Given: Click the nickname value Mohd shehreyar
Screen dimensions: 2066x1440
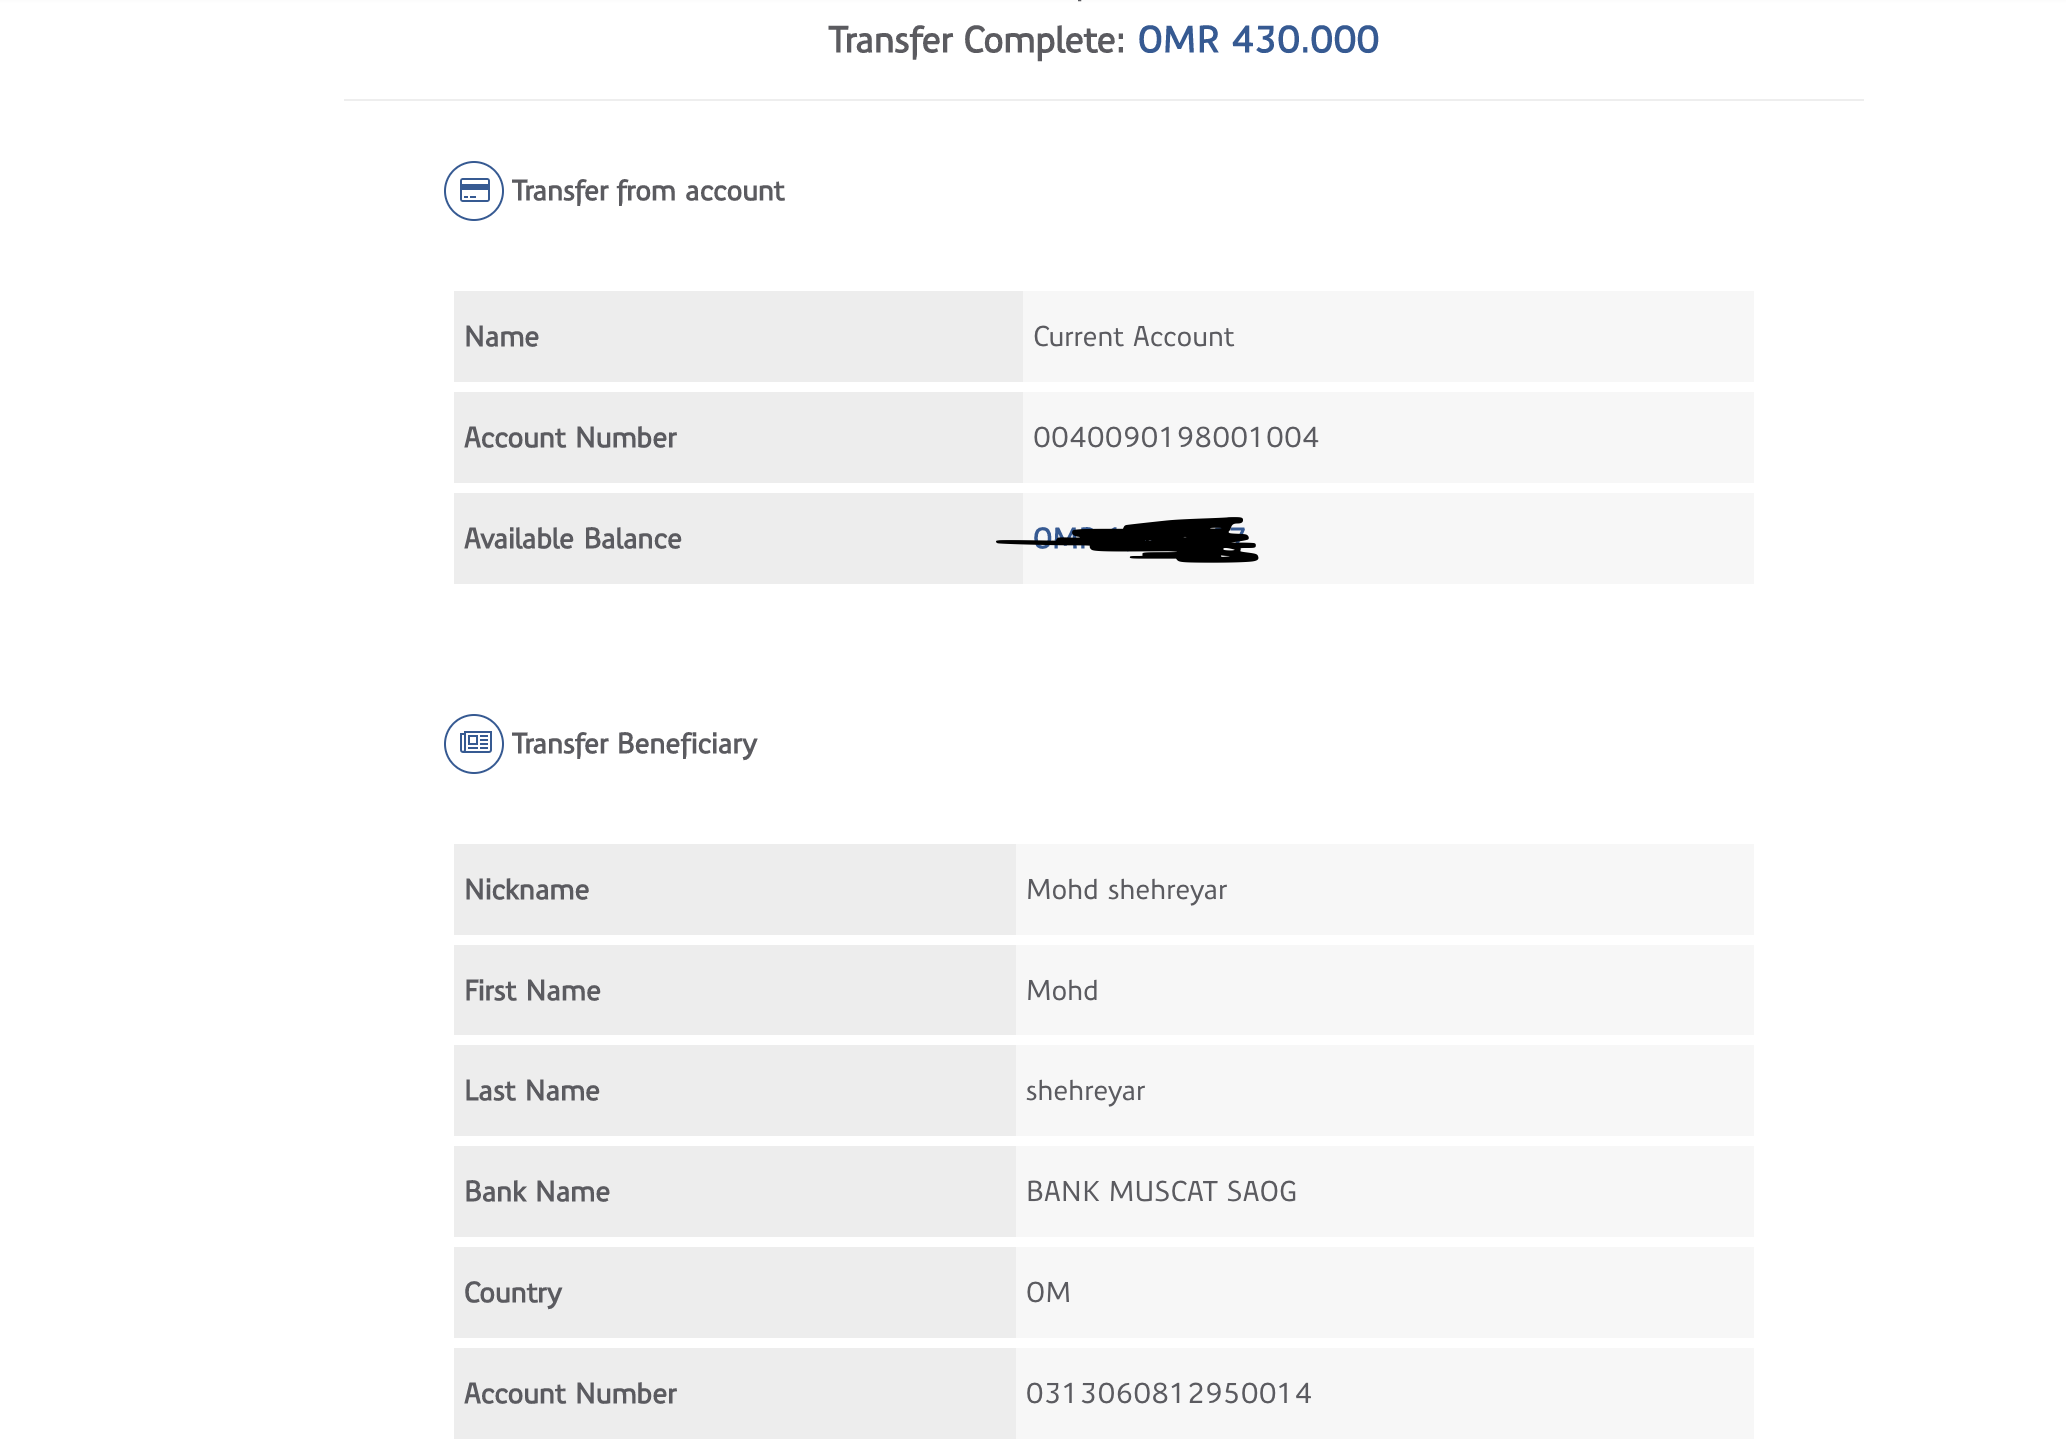Looking at the screenshot, I should pos(1126,890).
